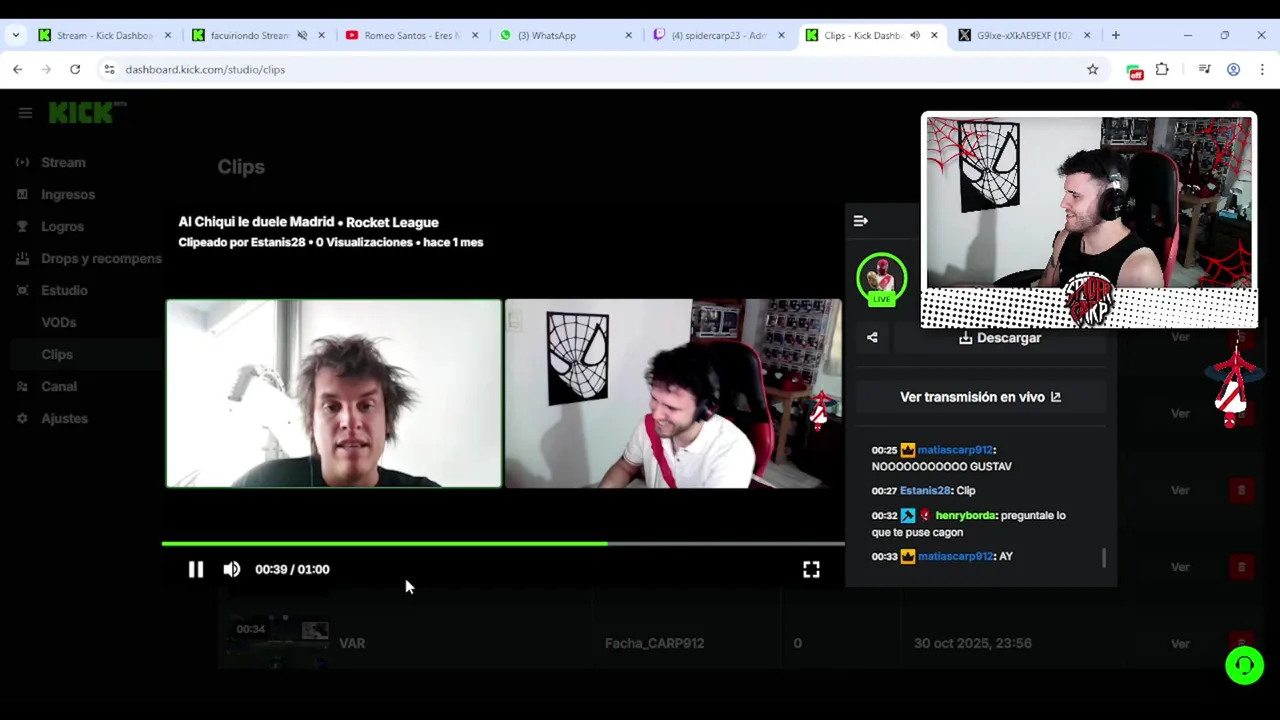Click the chat replay scrollbar
The image size is (1280, 720).
pos(1104,557)
